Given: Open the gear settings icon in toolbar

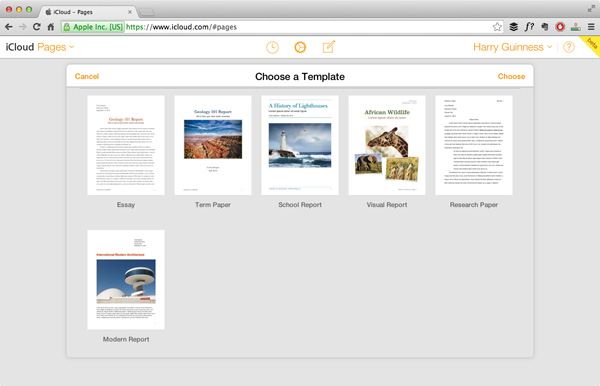Looking at the screenshot, I should pos(300,47).
